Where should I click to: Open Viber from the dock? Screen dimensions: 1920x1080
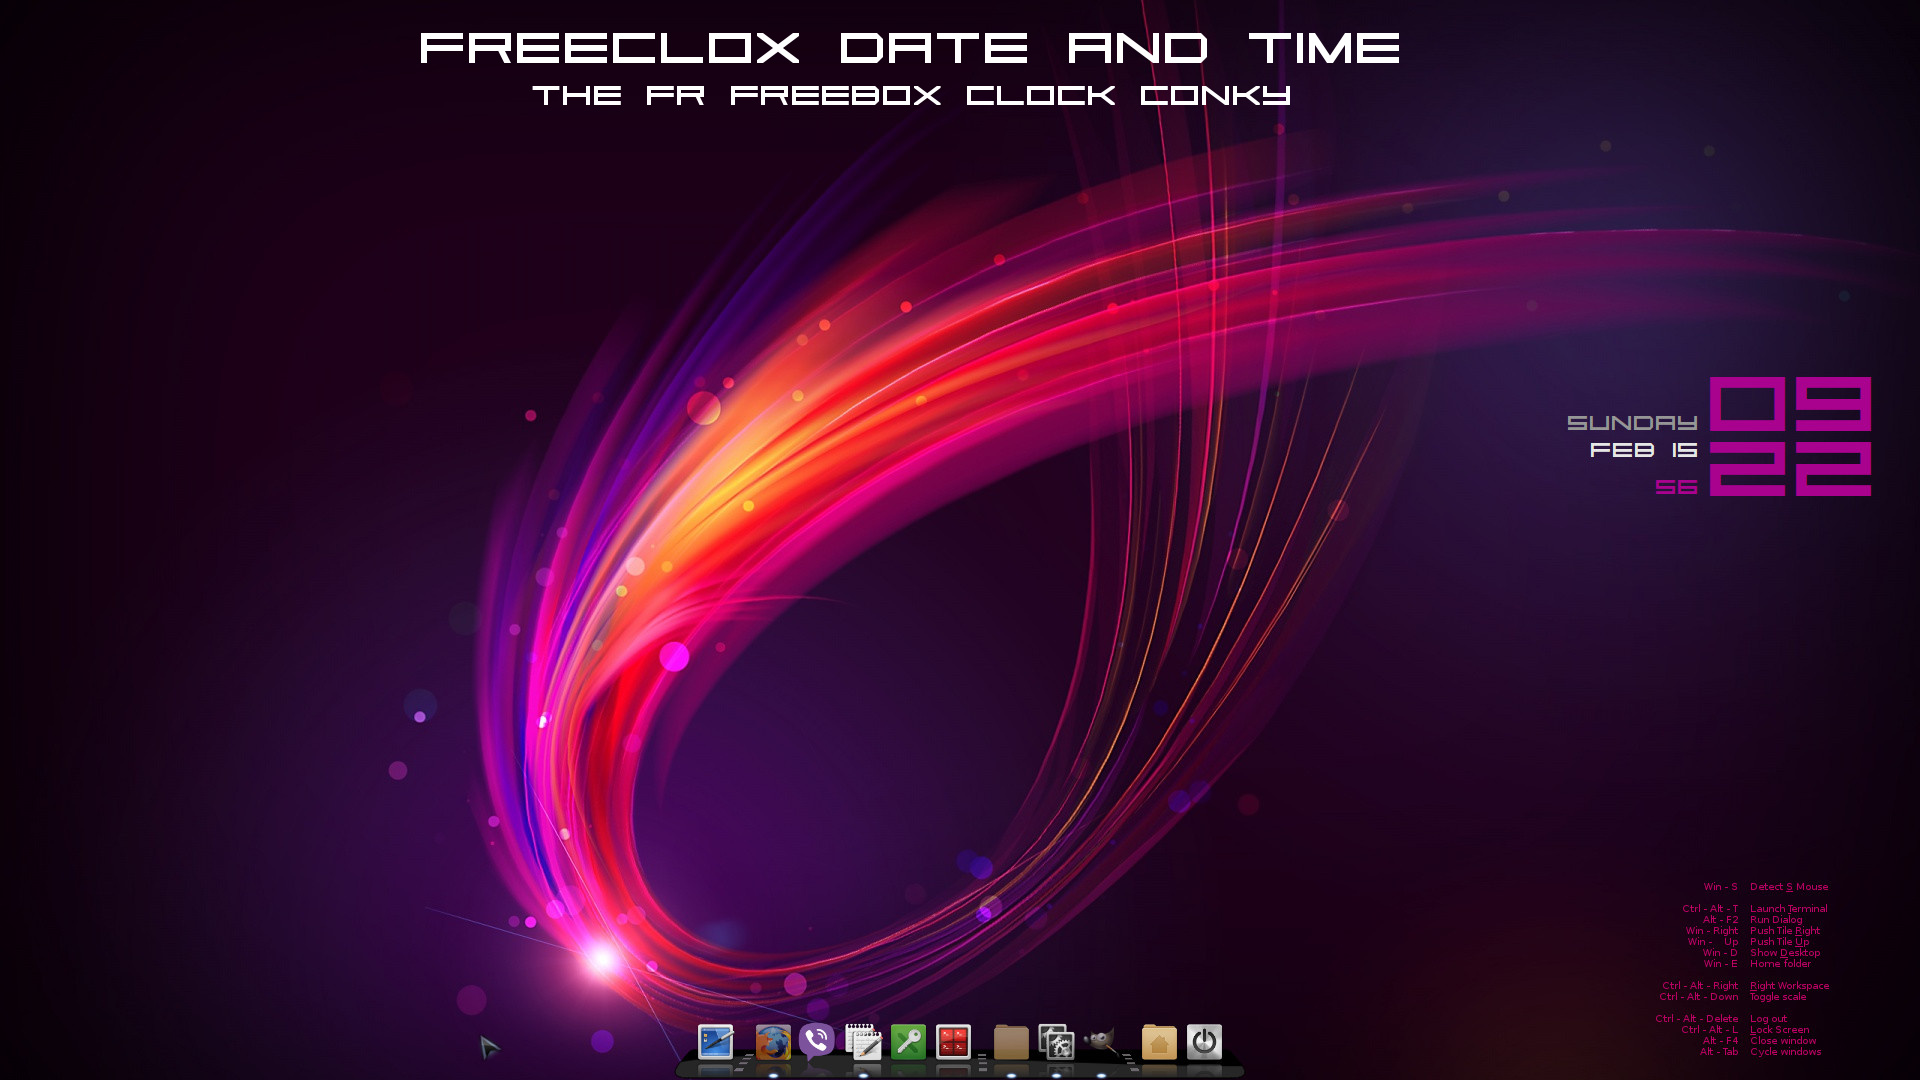click(817, 1042)
